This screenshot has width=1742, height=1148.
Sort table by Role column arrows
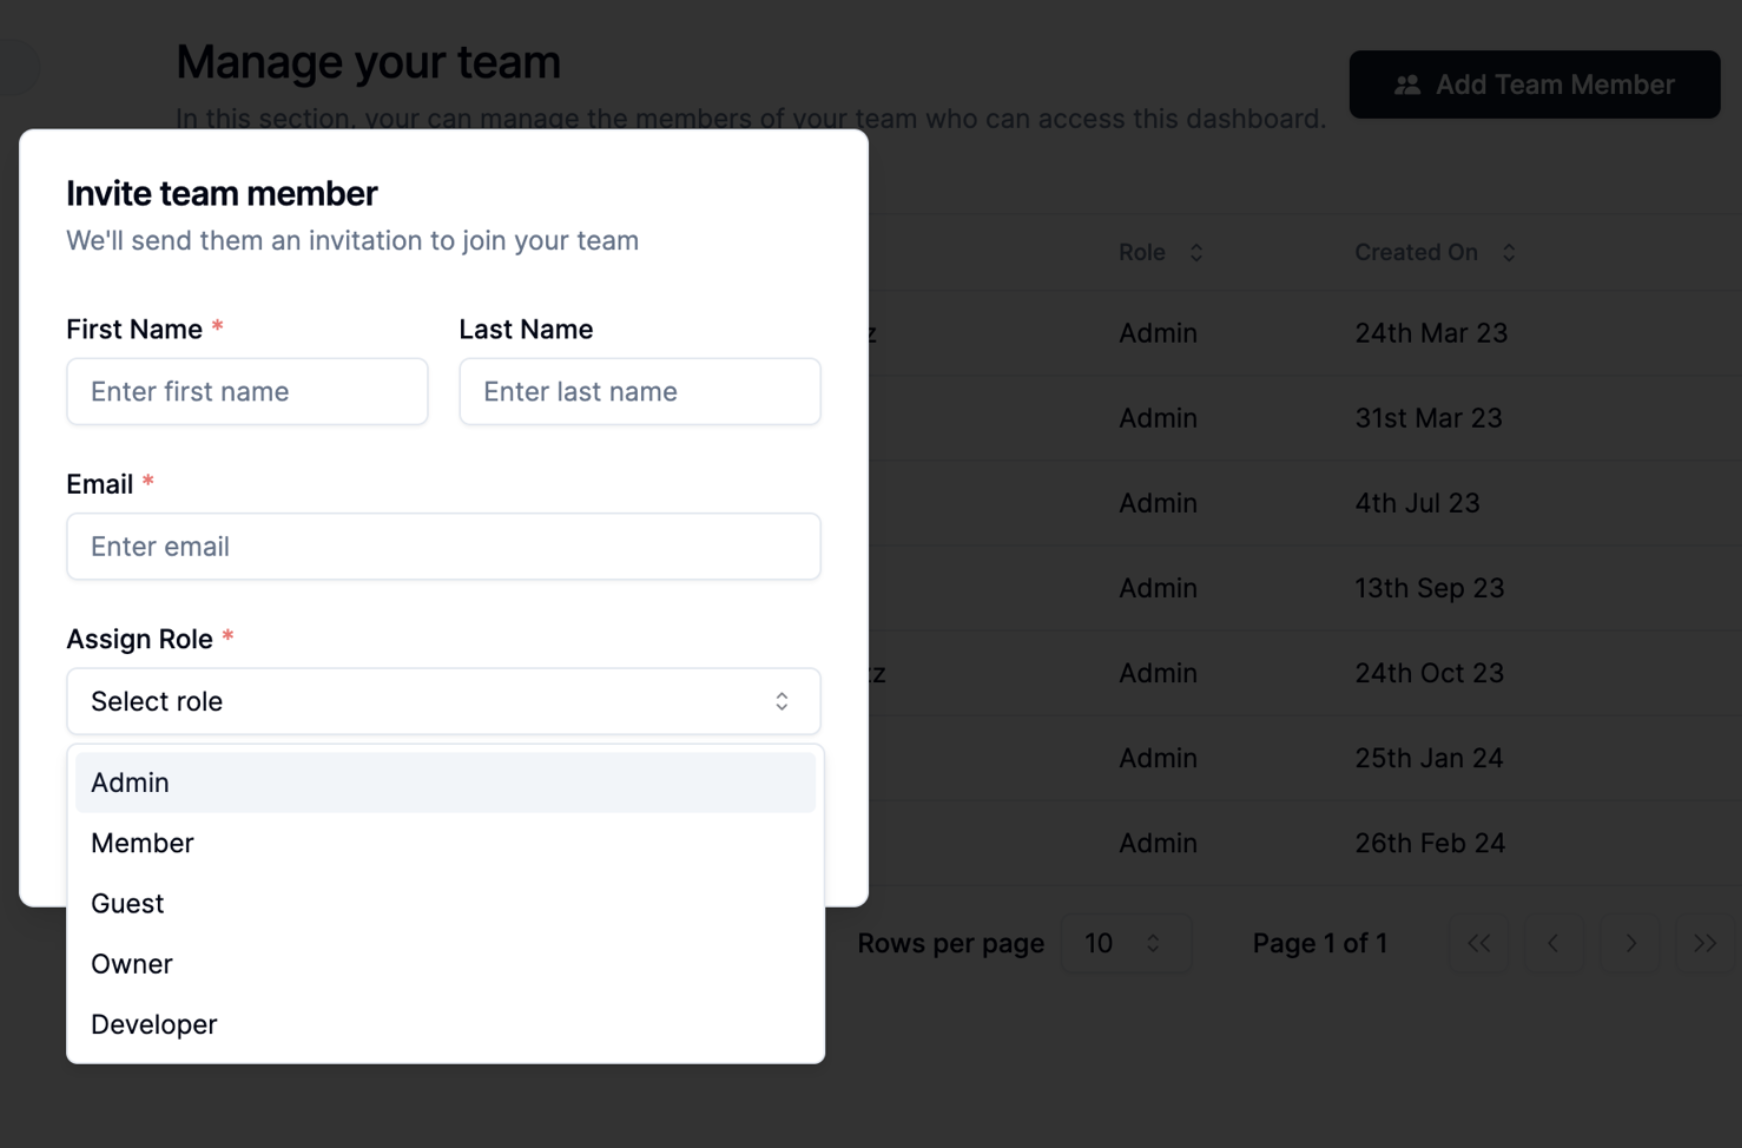pyautogui.click(x=1196, y=253)
